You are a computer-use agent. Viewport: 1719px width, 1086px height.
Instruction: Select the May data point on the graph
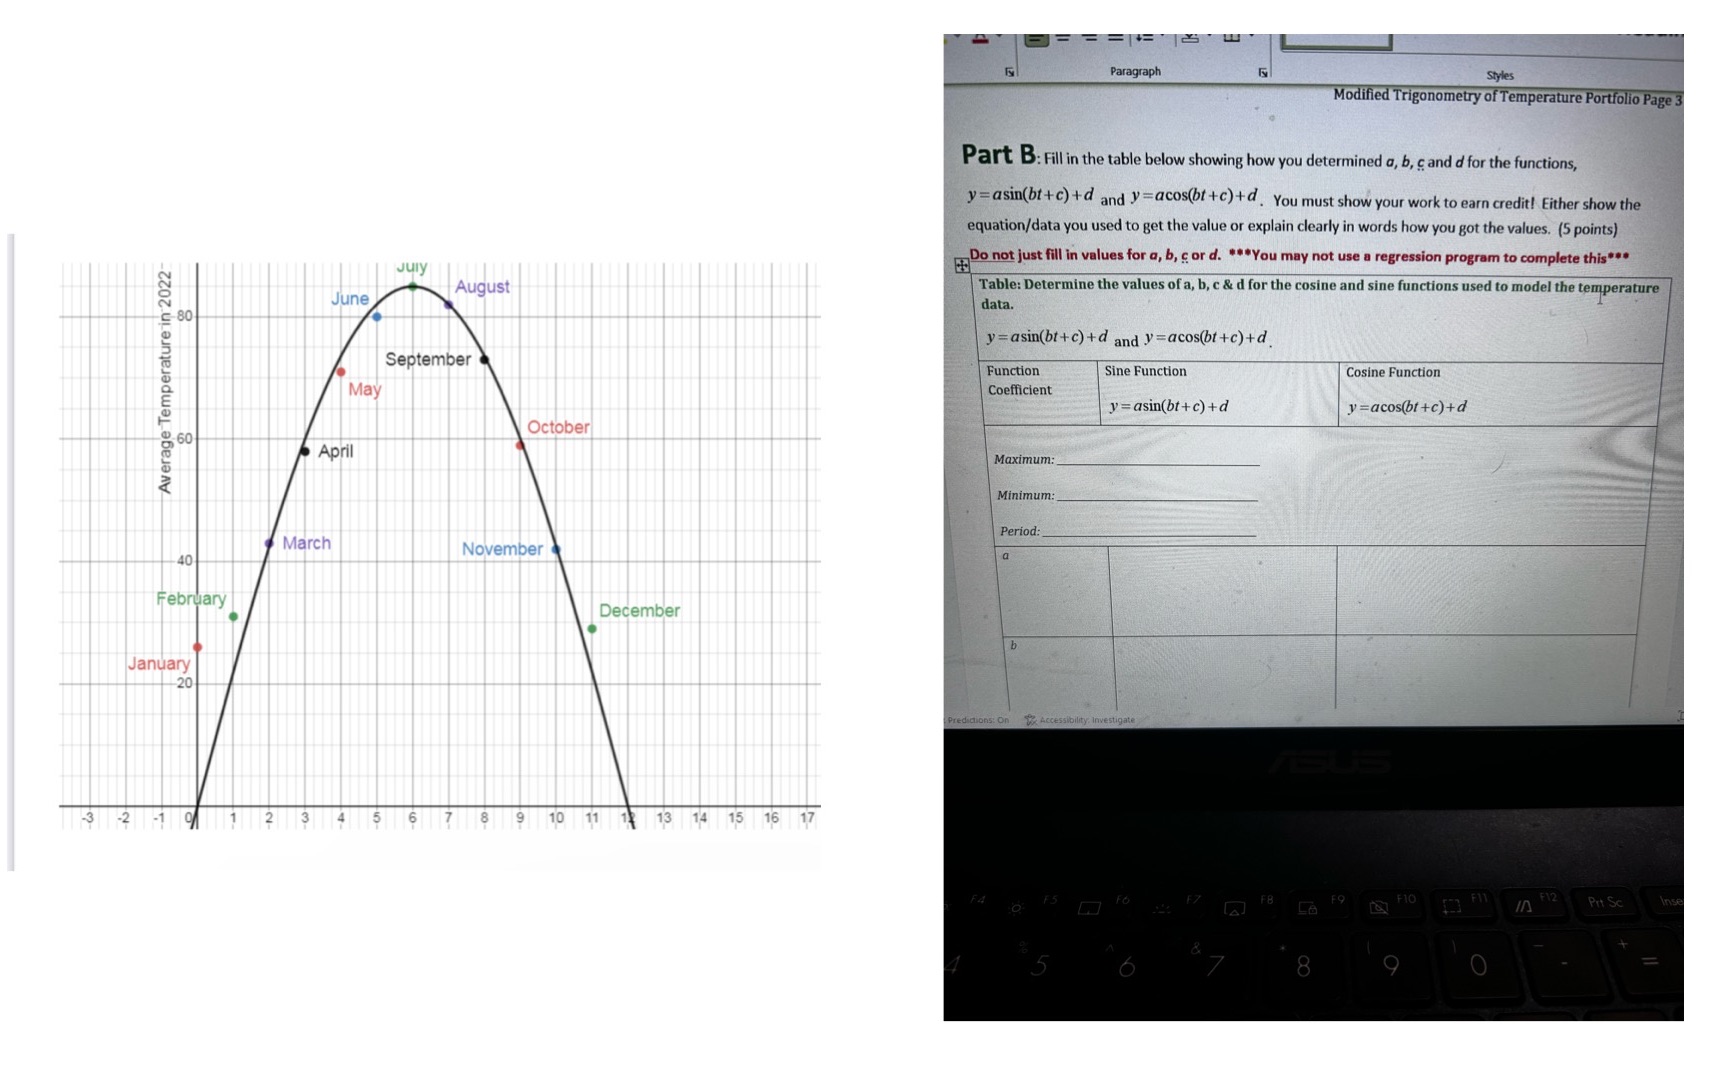[x=341, y=372]
